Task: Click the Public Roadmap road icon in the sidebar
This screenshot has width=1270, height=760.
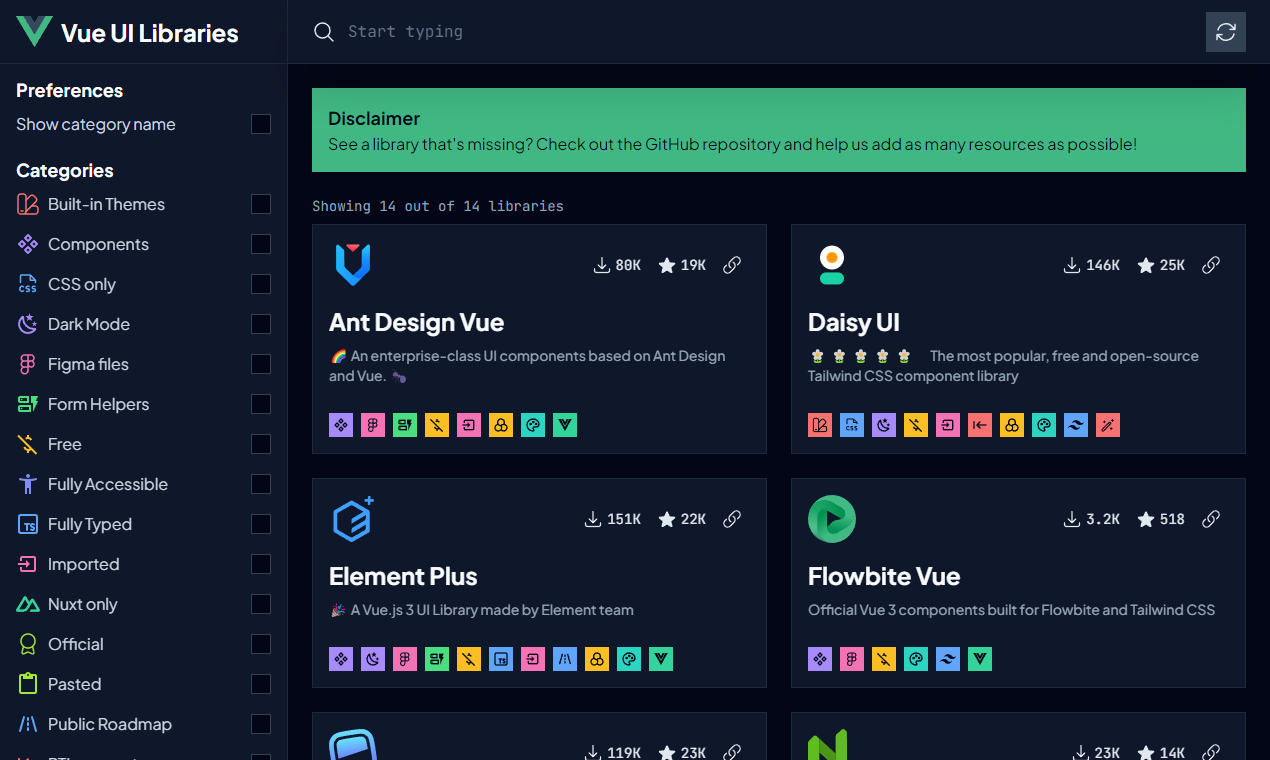Action: tap(28, 724)
